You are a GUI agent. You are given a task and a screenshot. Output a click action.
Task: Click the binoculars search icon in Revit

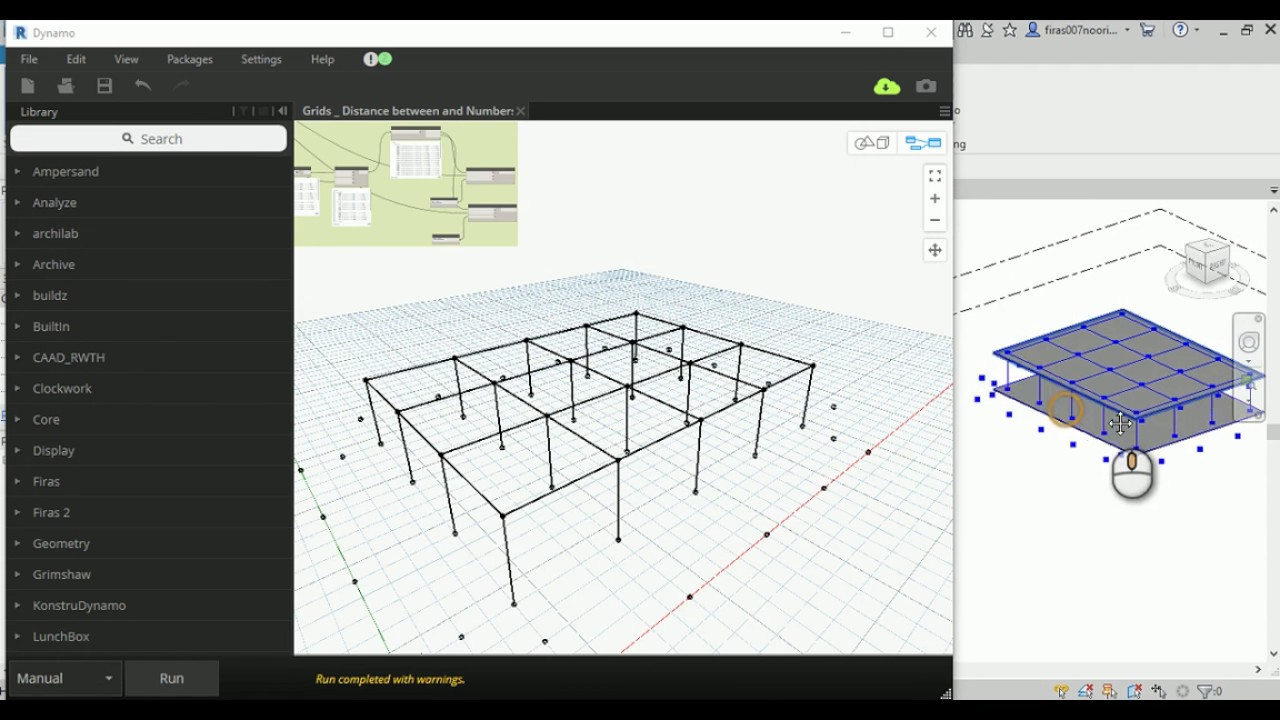pos(965,30)
